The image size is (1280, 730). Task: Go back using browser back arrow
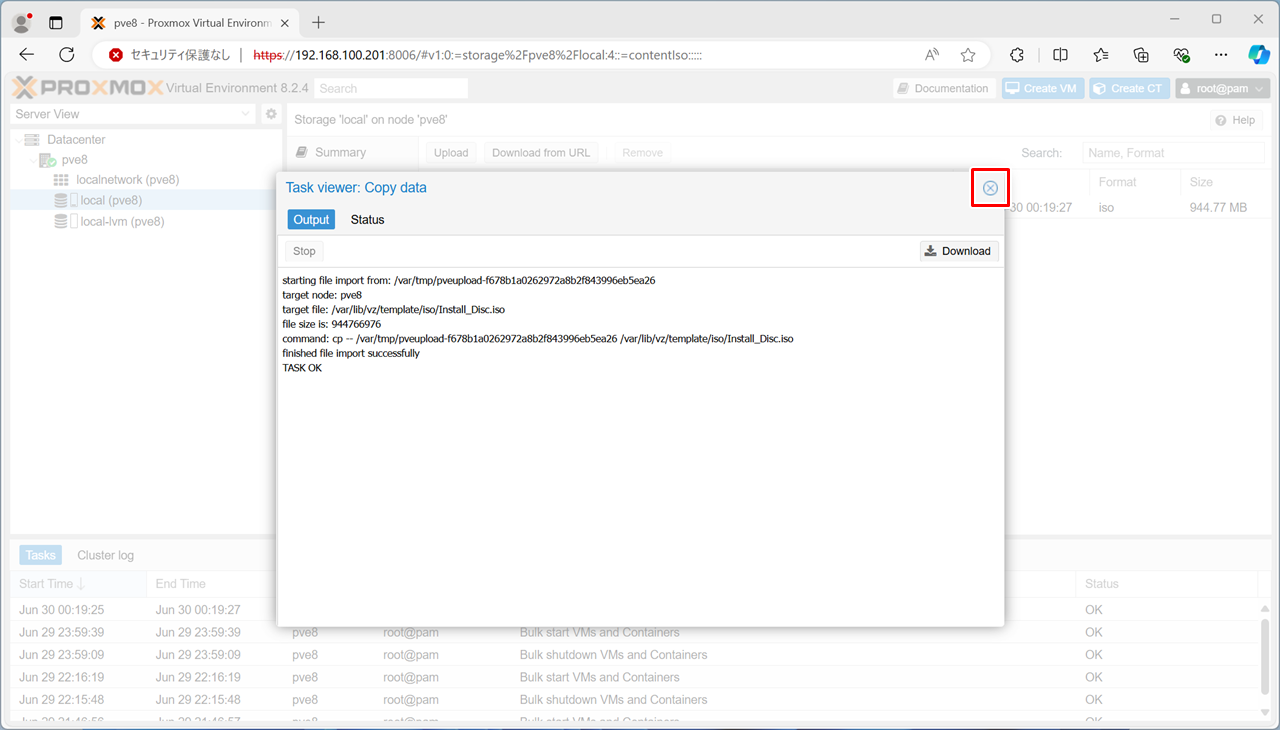pos(27,55)
